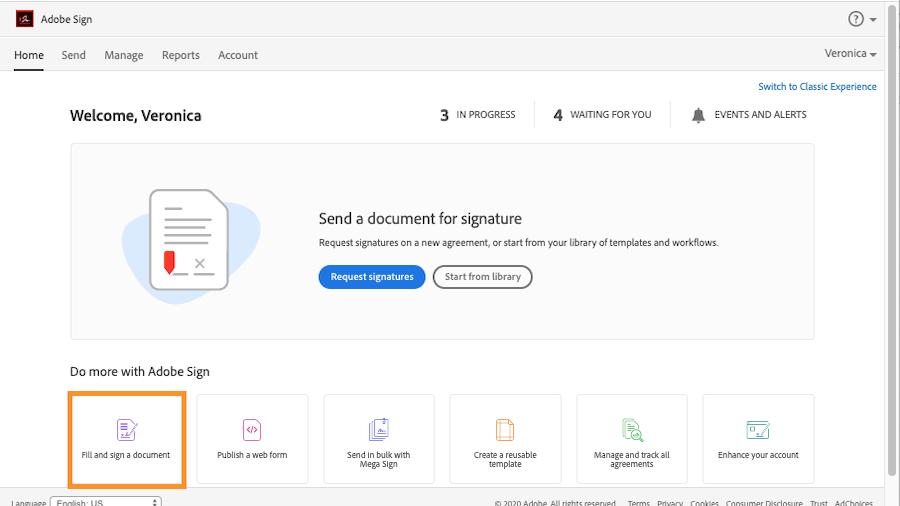The width and height of the screenshot is (900, 506).
Task: Open the Trust footer link
Action: (x=818, y=503)
